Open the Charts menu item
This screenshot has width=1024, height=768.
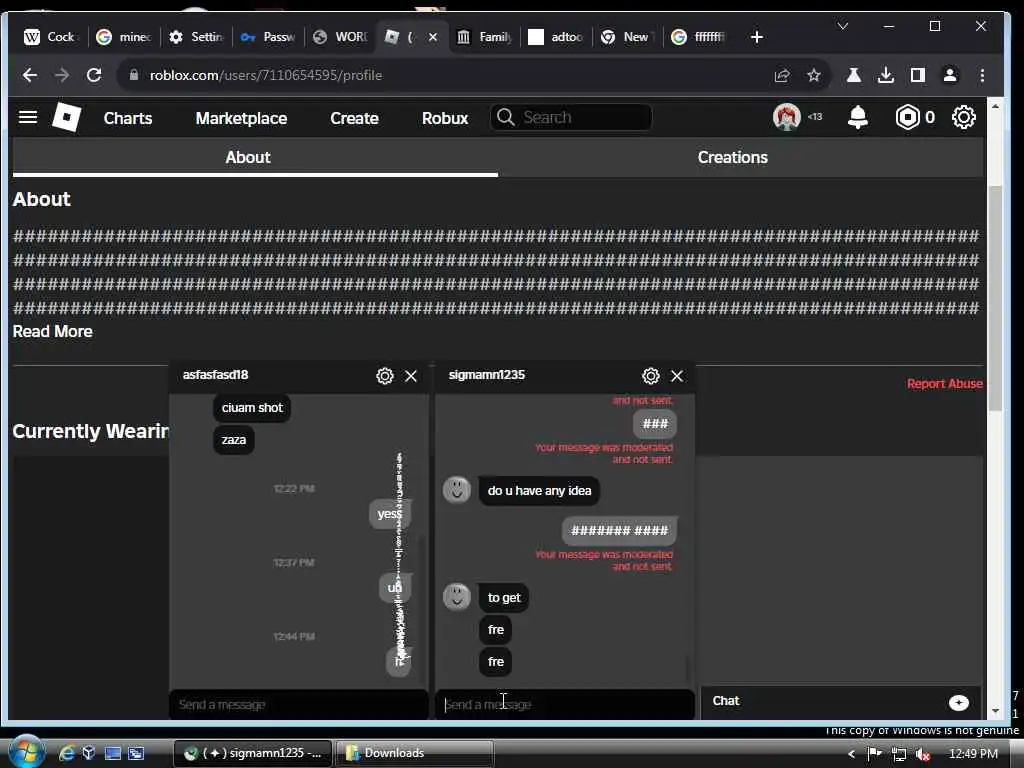(128, 118)
